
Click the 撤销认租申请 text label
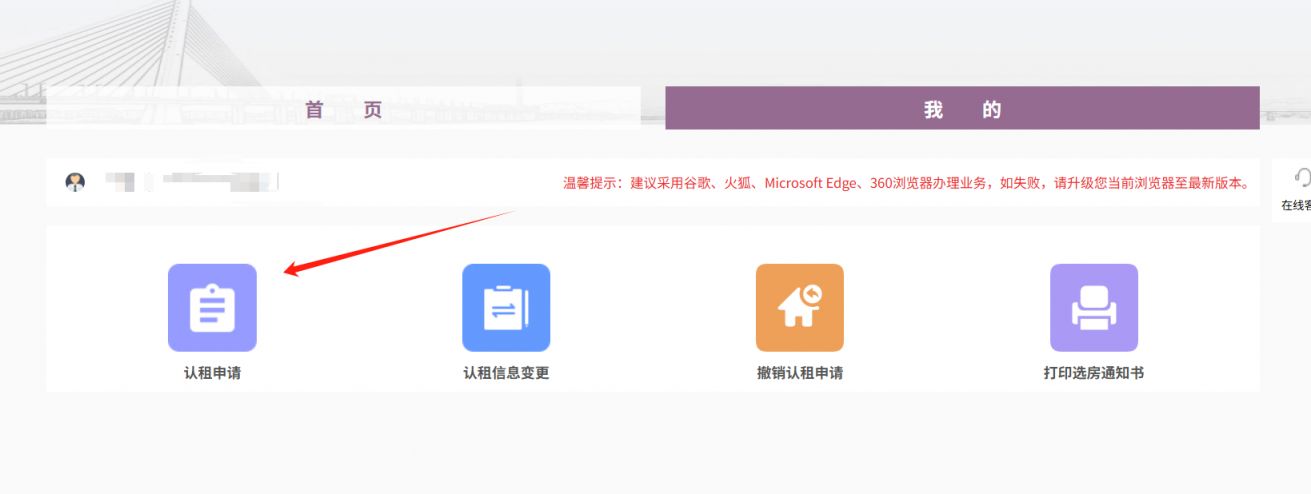pyautogui.click(x=800, y=373)
